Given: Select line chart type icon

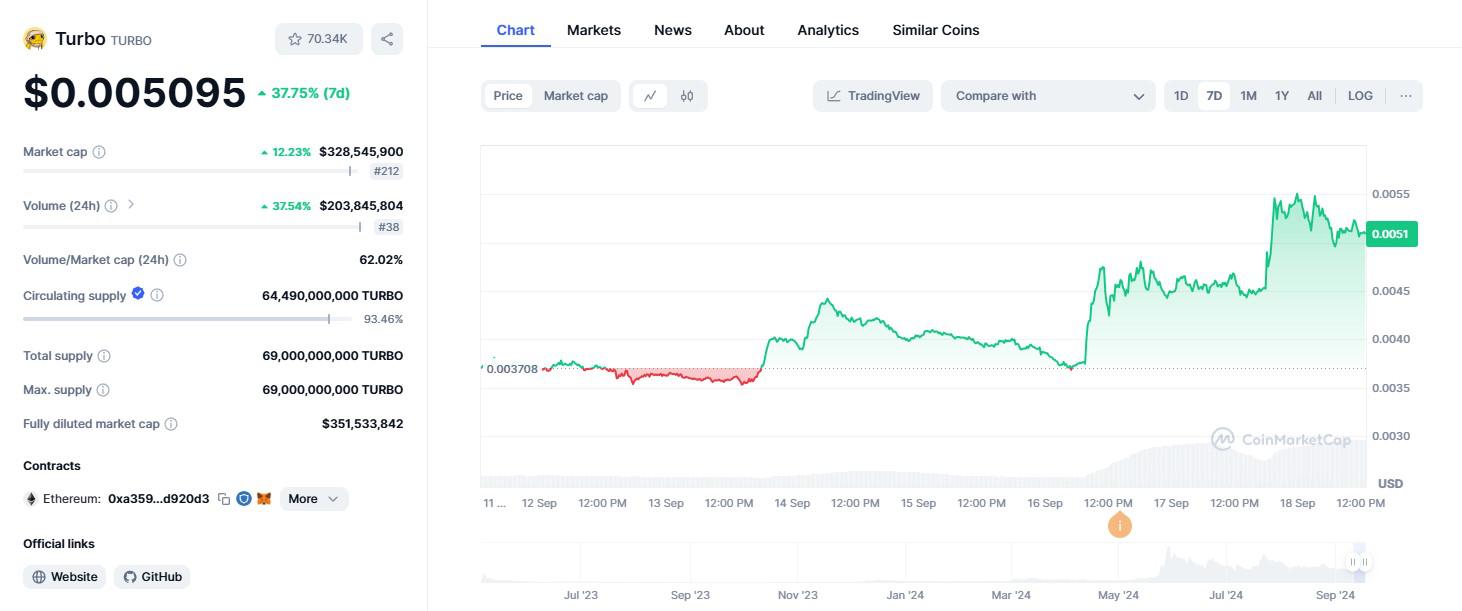Looking at the screenshot, I should [650, 96].
